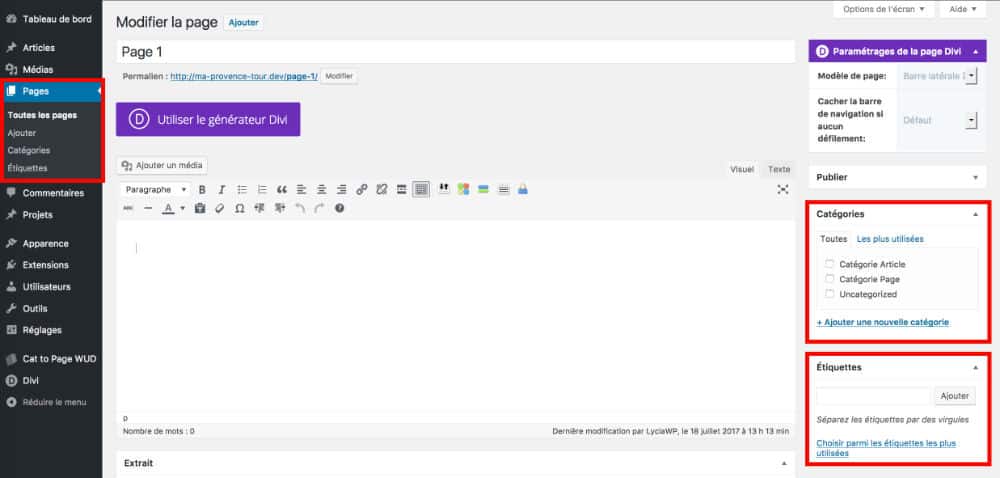The height and width of the screenshot is (478, 1000).
Task: Check the Catégorie Page checkbox
Action: click(829, 279)
